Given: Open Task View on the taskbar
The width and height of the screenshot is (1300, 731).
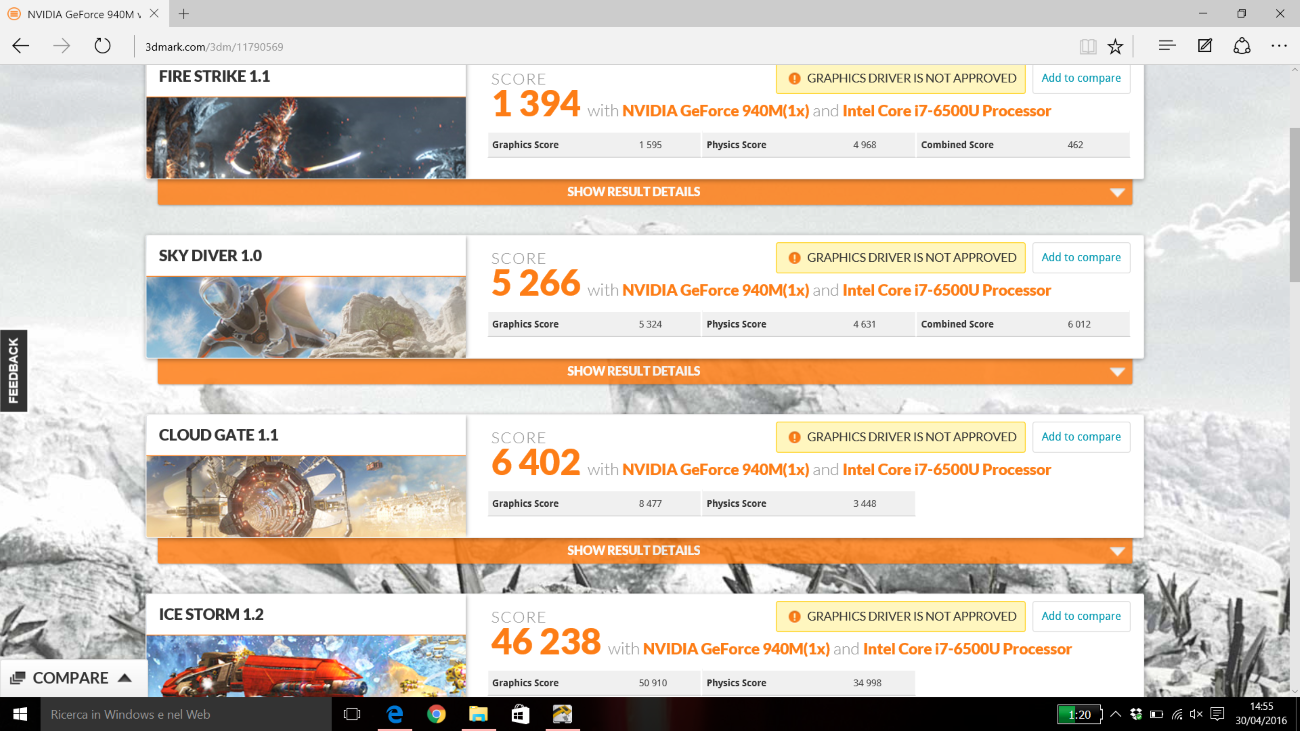Looking at the screenshot, I should 352,714.
